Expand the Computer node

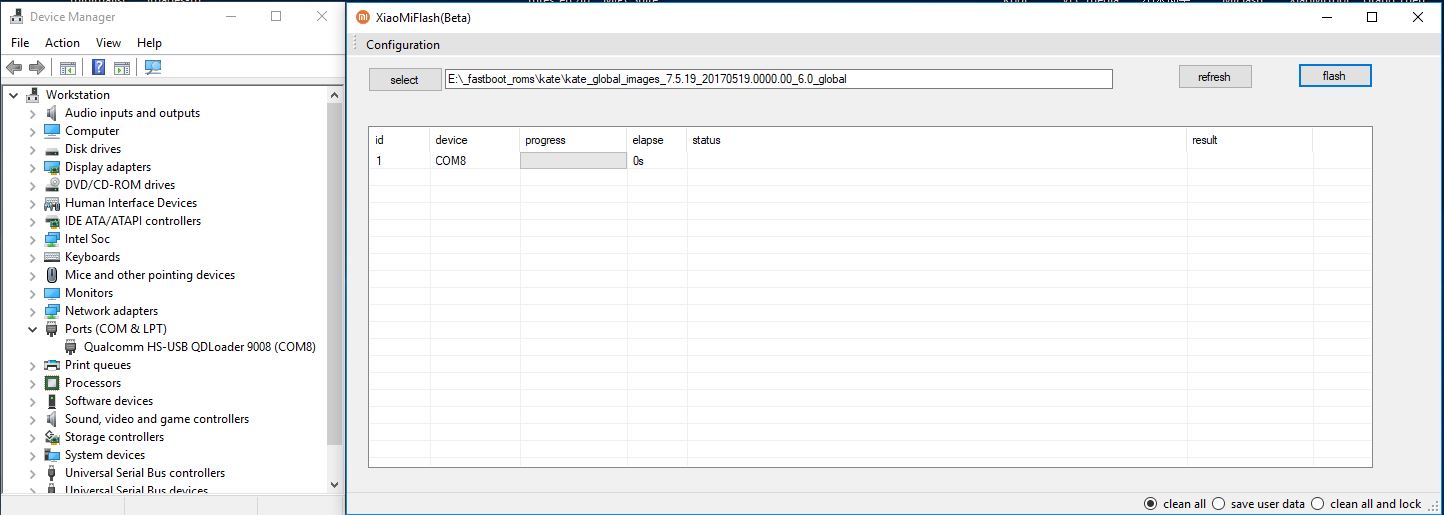[32, 131]
